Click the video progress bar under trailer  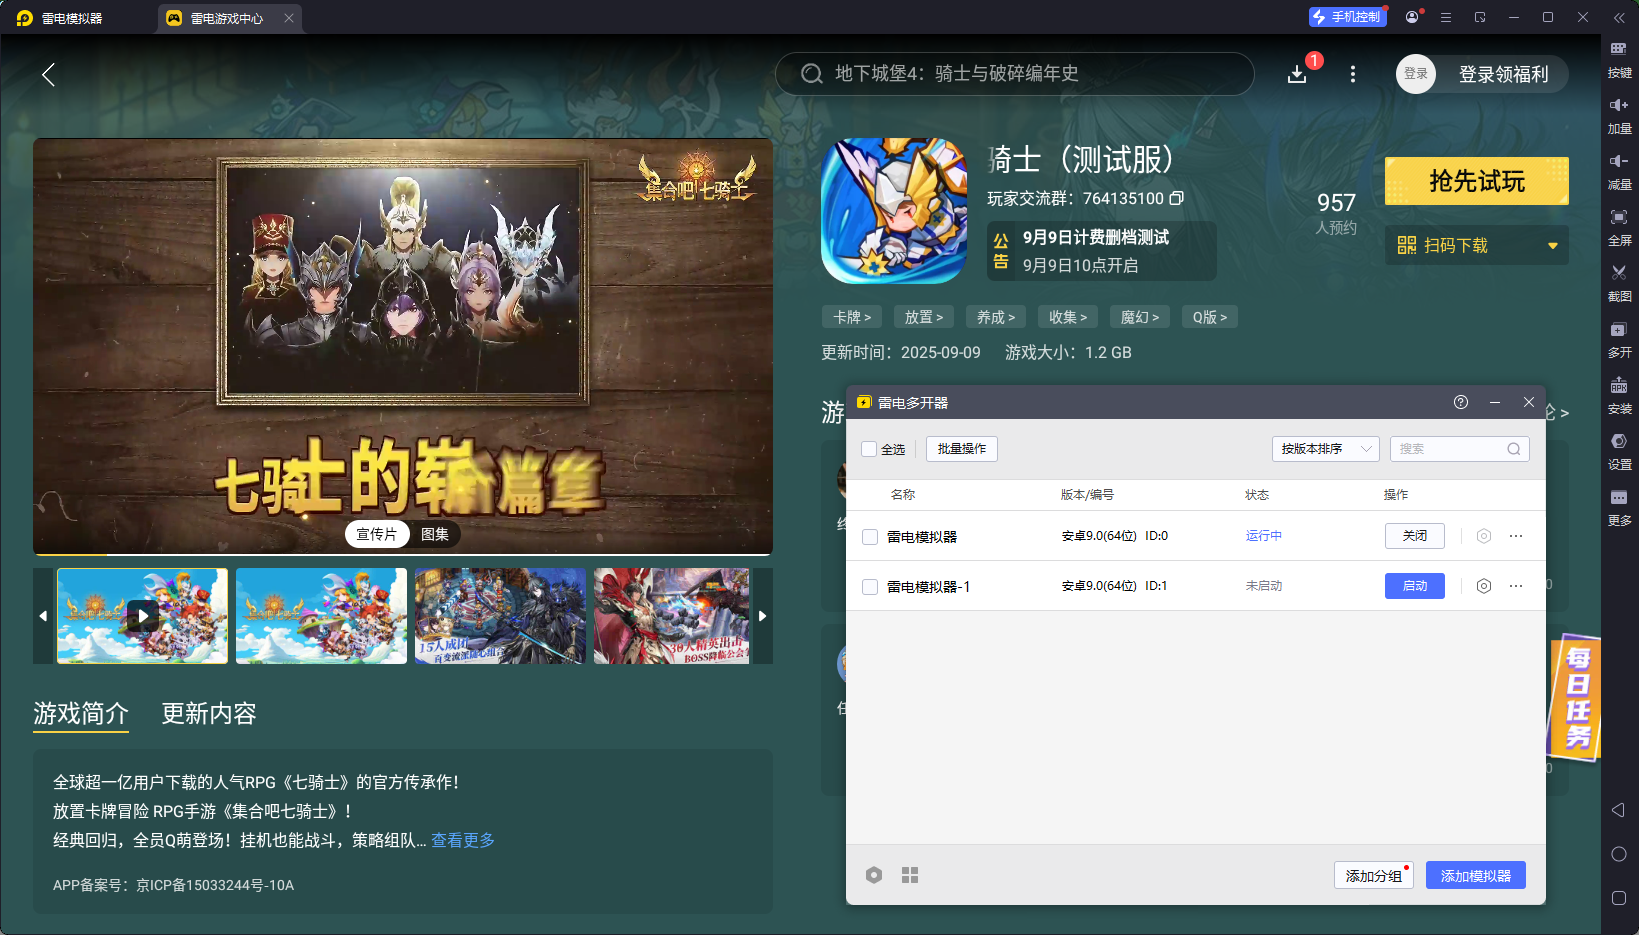(403, 554)
